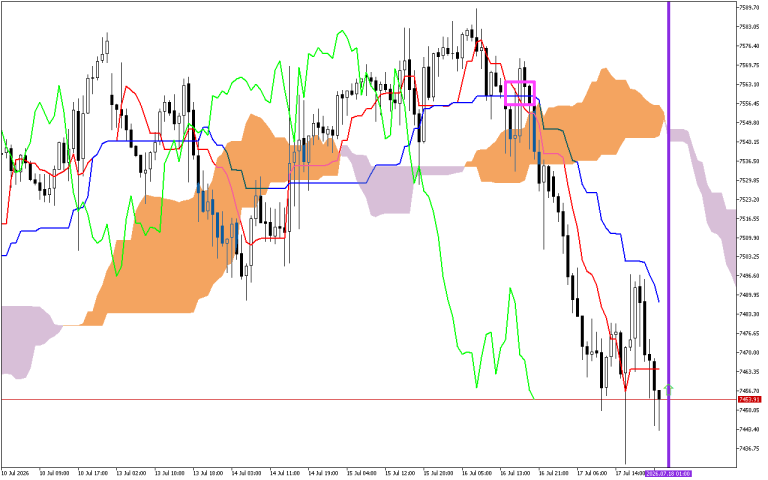Screen dimensions: 768x480
Task: Click the red horizontal bid price line
Action: tap(368, 400)
